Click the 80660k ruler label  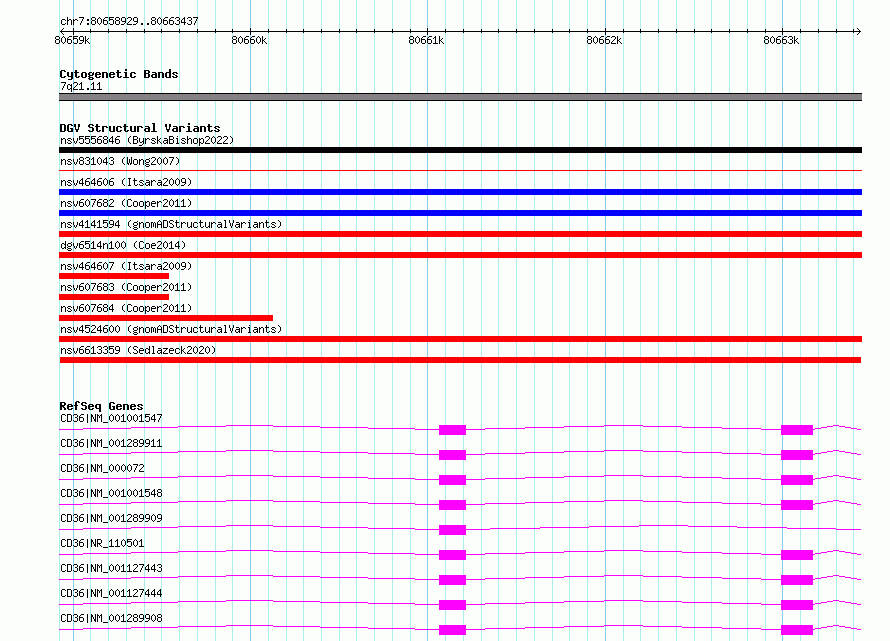pos(249,40)
